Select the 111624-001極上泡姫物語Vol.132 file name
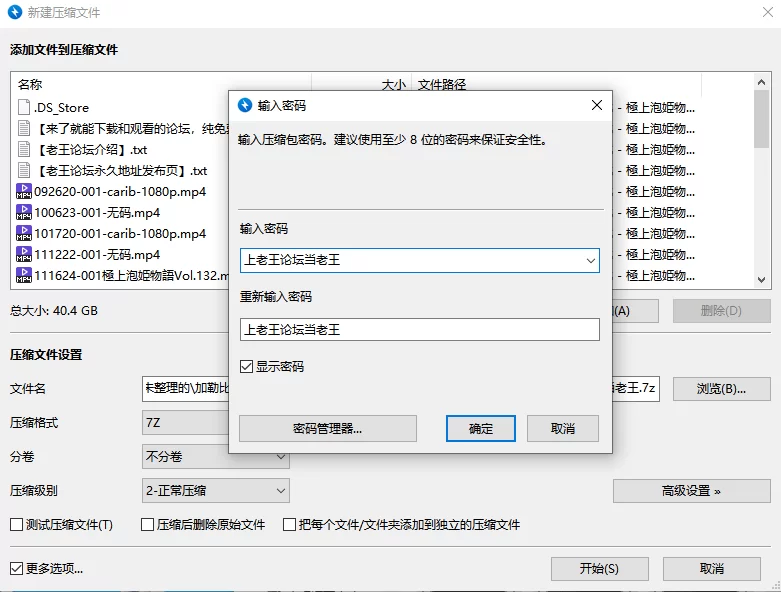The image size is (781, 592). [131, 275]
